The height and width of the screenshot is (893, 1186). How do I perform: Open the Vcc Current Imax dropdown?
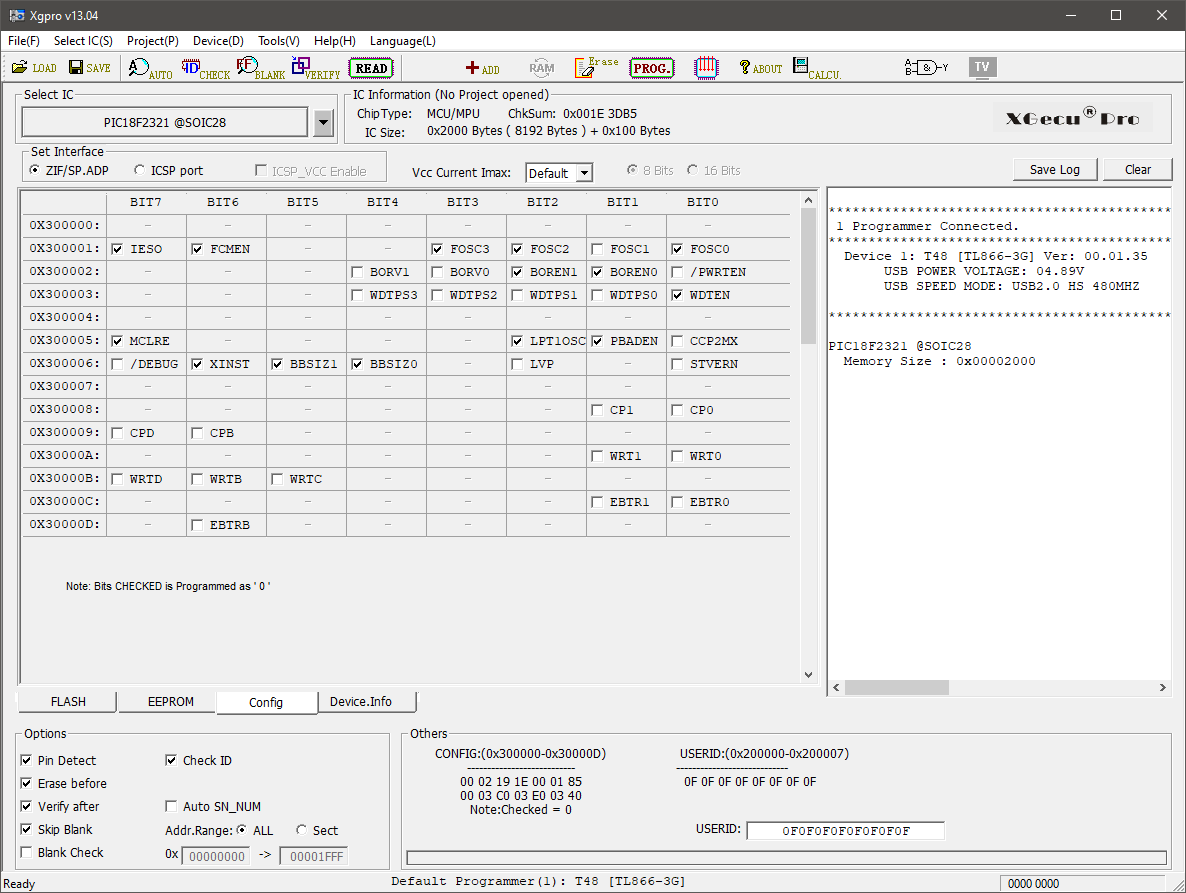[x=584, y=173]
